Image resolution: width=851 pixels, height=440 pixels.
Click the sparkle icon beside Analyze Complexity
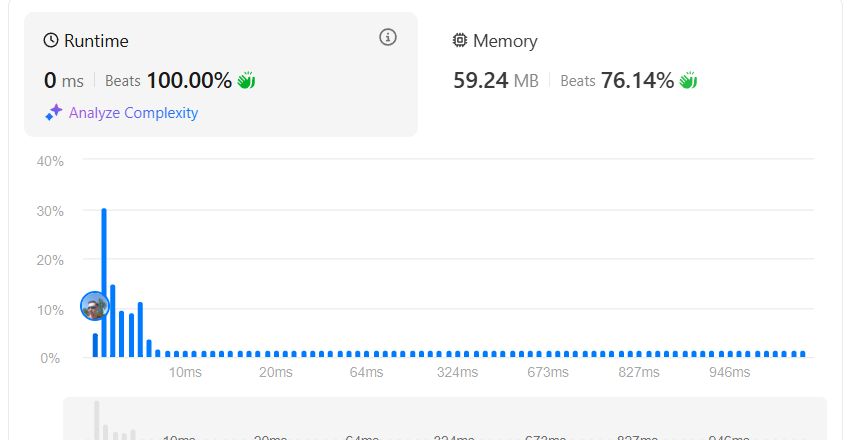coord(53,112)
